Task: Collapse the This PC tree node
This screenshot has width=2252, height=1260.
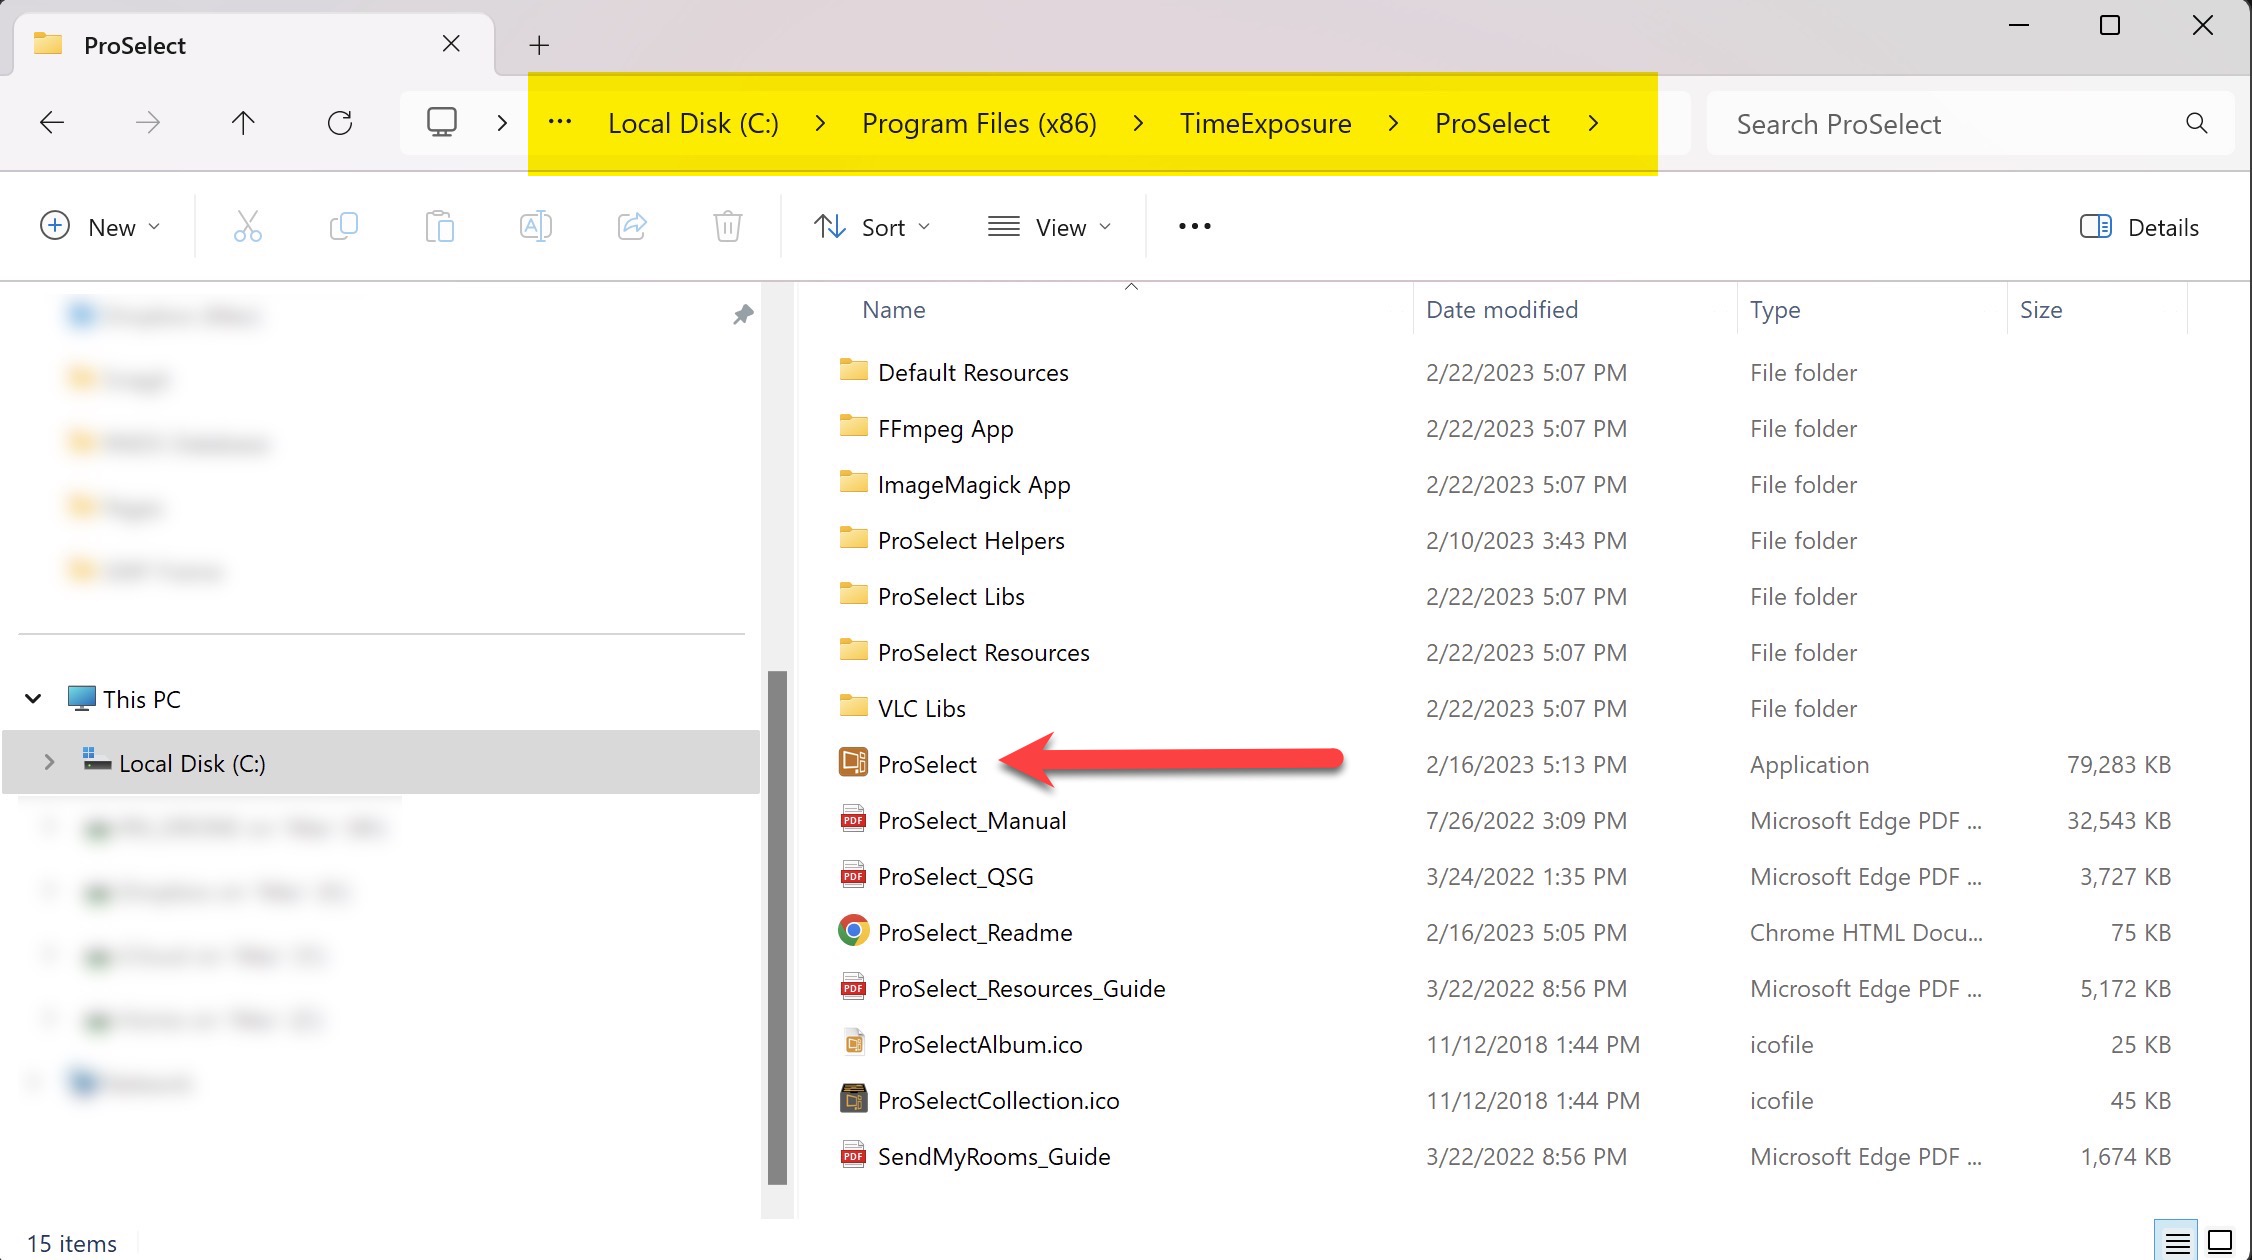Action: (33, 699)
